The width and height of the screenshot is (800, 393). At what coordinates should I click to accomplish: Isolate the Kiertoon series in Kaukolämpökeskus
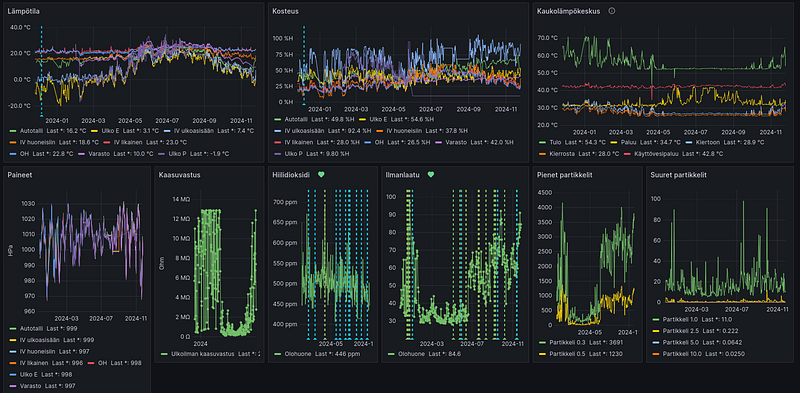[707, 142]
